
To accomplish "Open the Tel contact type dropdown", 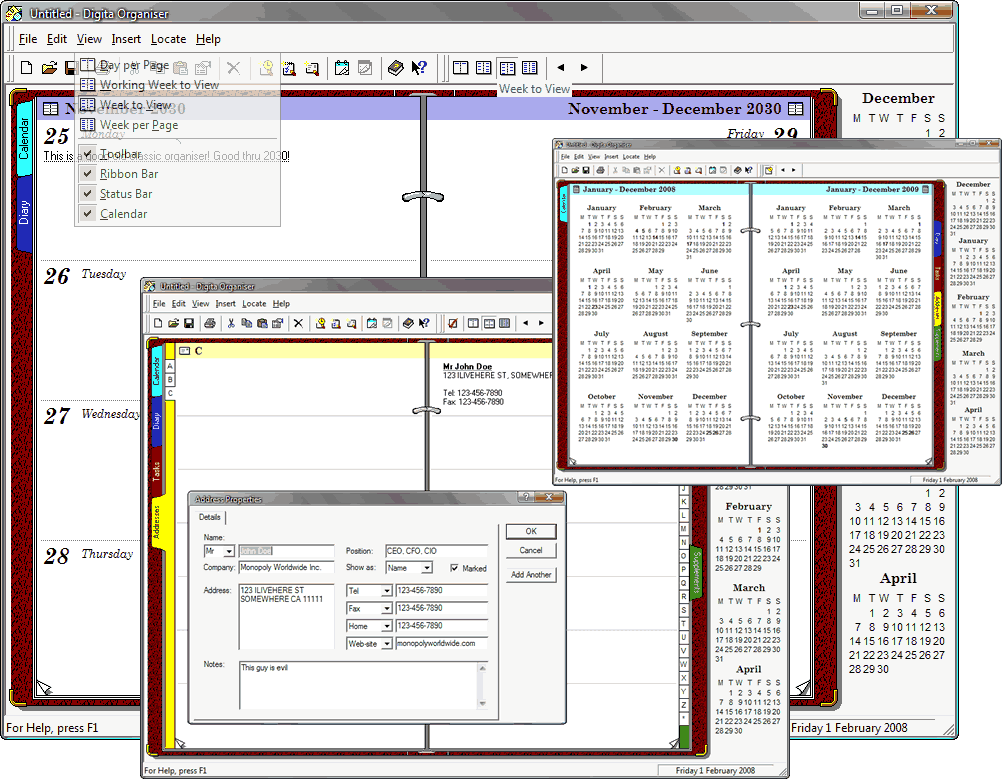I will [x=386, y=591].
